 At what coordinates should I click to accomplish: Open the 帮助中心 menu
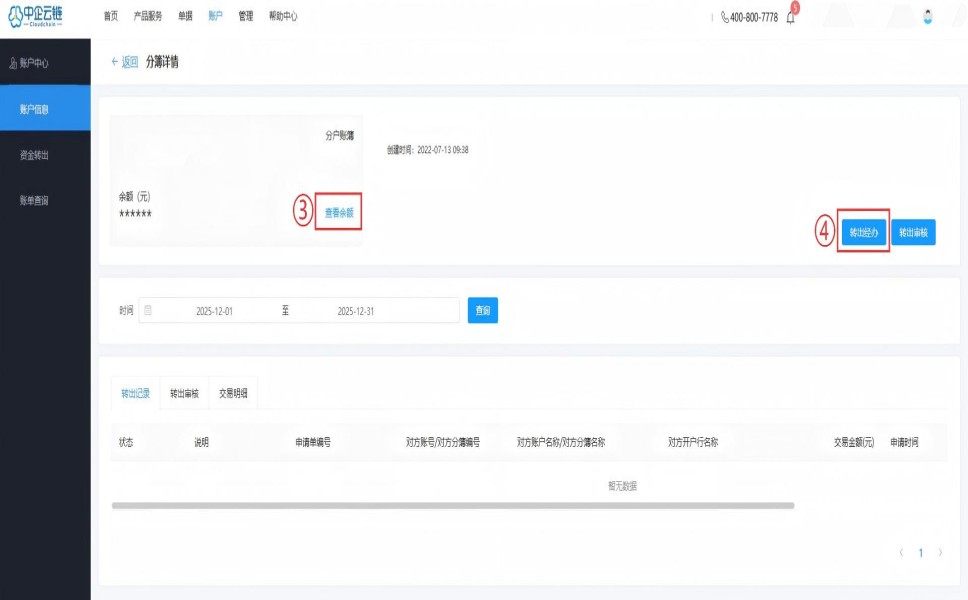tap(283, 16)
